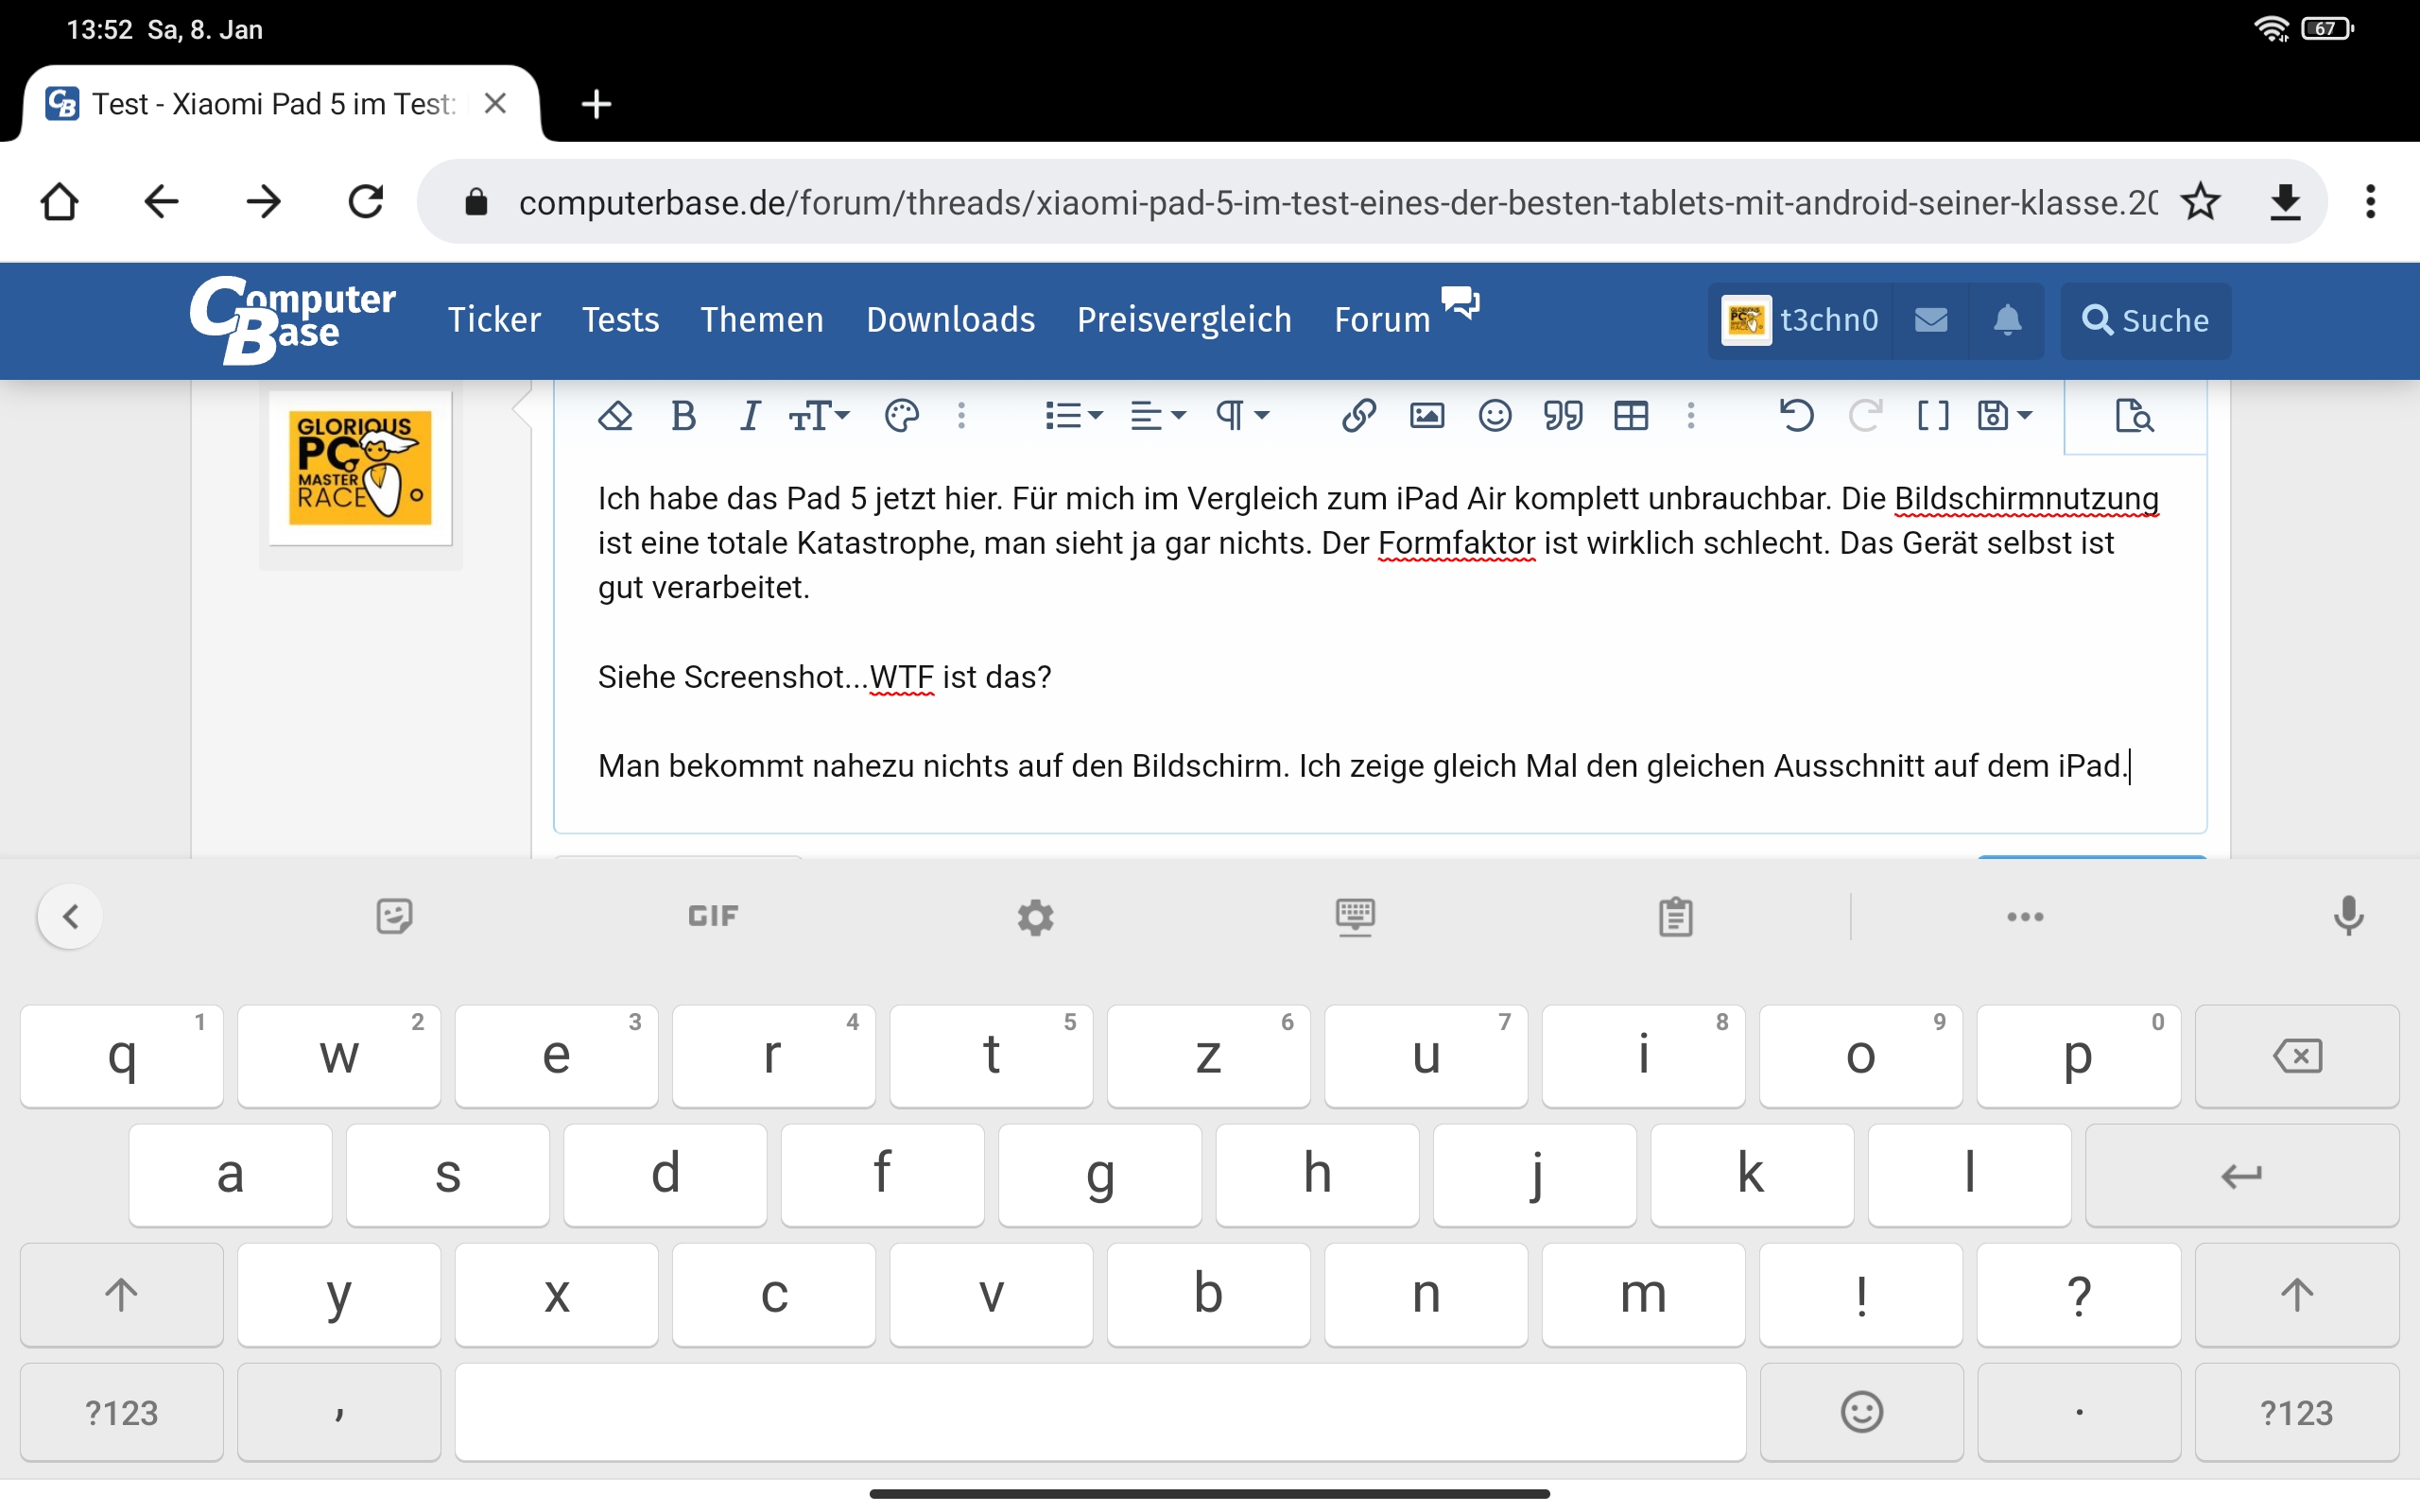
Task: Expand text alignment dropdown
Action: (1157, 415)
